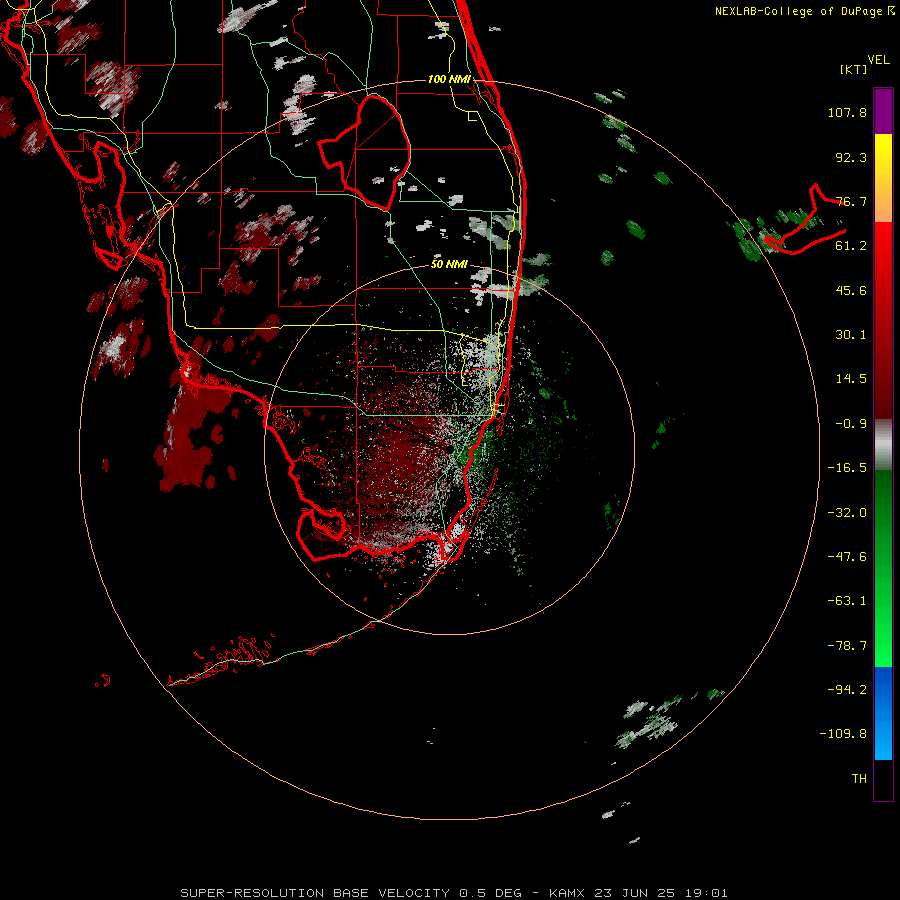Click the NEXLAB-College of DuPage watermark text

(x=804, y=11)
